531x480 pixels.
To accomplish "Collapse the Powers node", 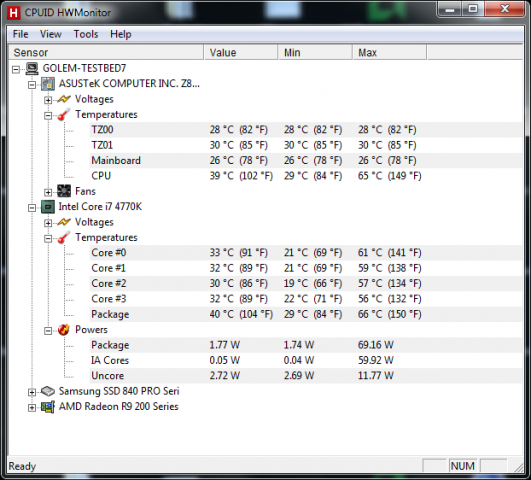I will coord(48,331).
